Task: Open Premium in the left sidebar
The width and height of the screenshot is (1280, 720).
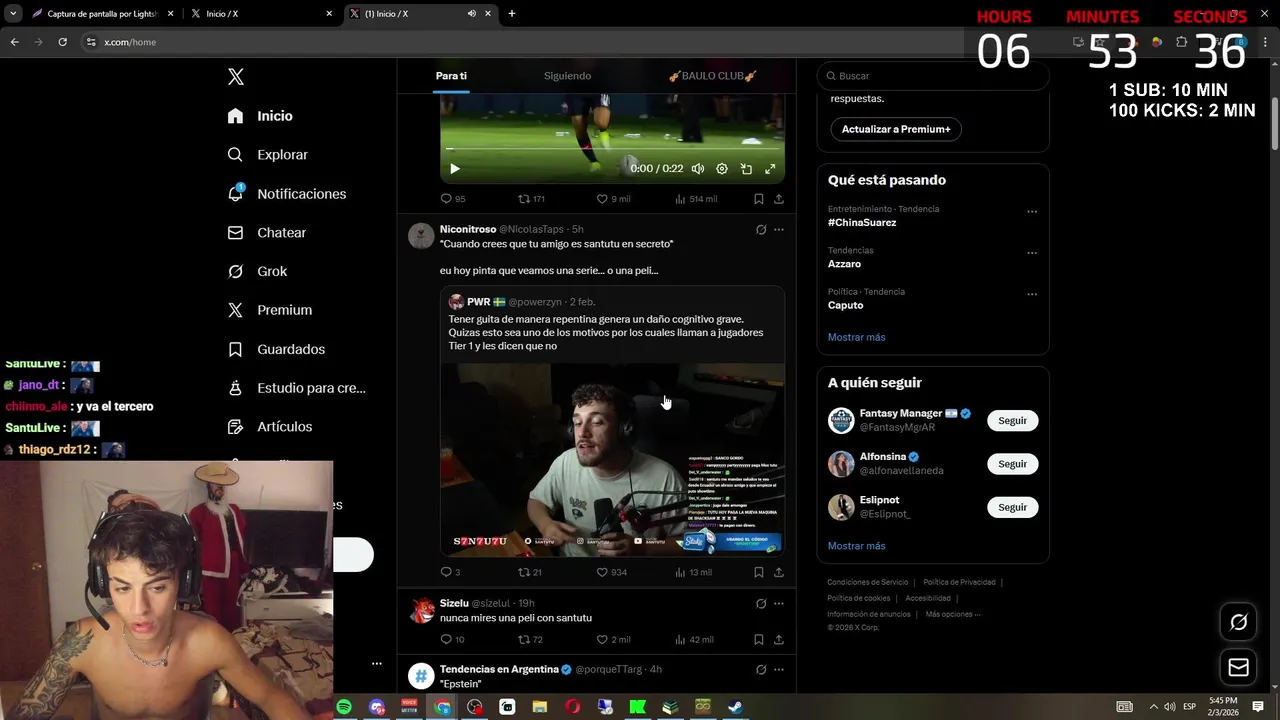Action: (269, 310)
